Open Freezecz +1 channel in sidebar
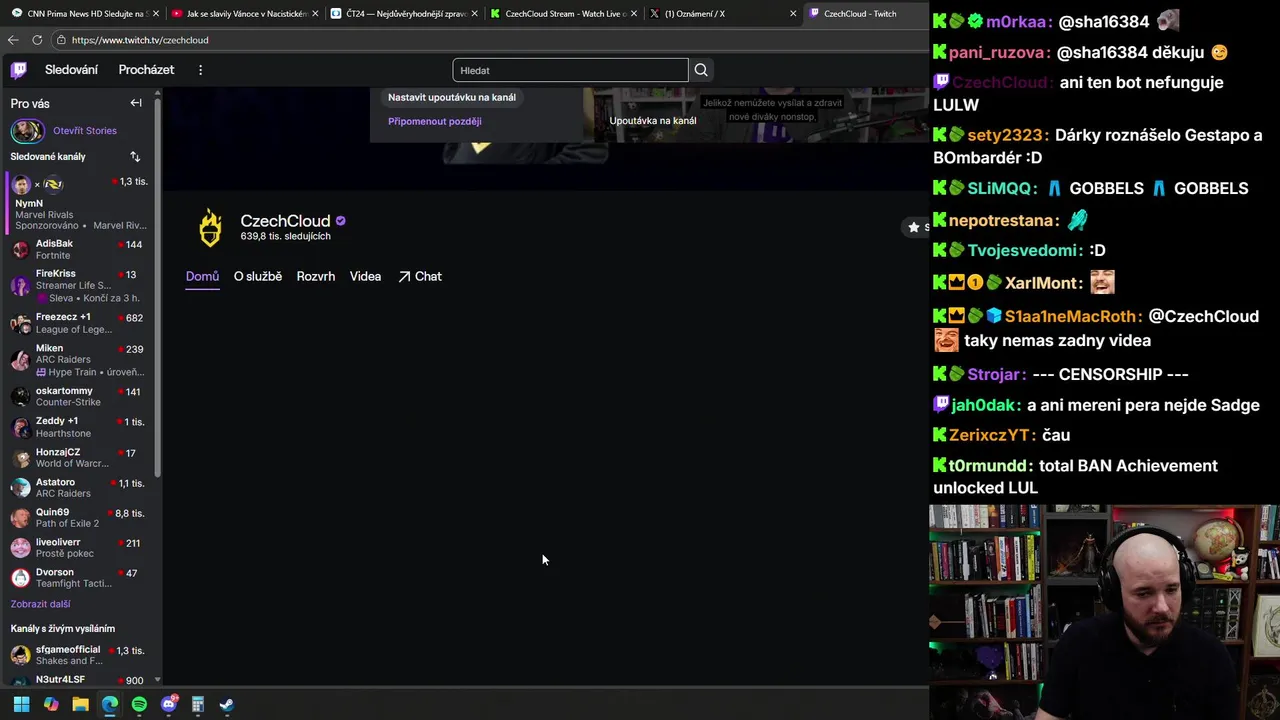The height and width of the screenshot is (720, 1280). tap(80, 323)
